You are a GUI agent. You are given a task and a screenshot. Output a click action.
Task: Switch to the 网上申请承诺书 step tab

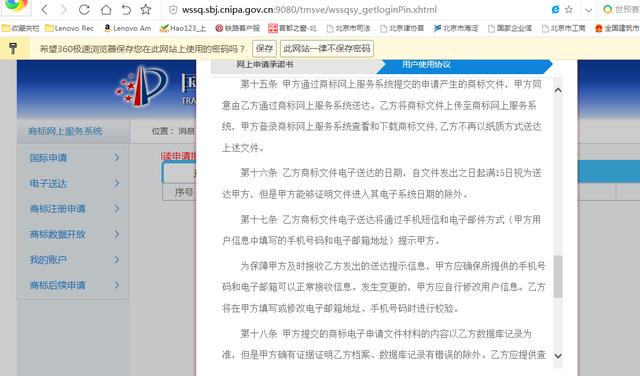(x=264, y=65)
